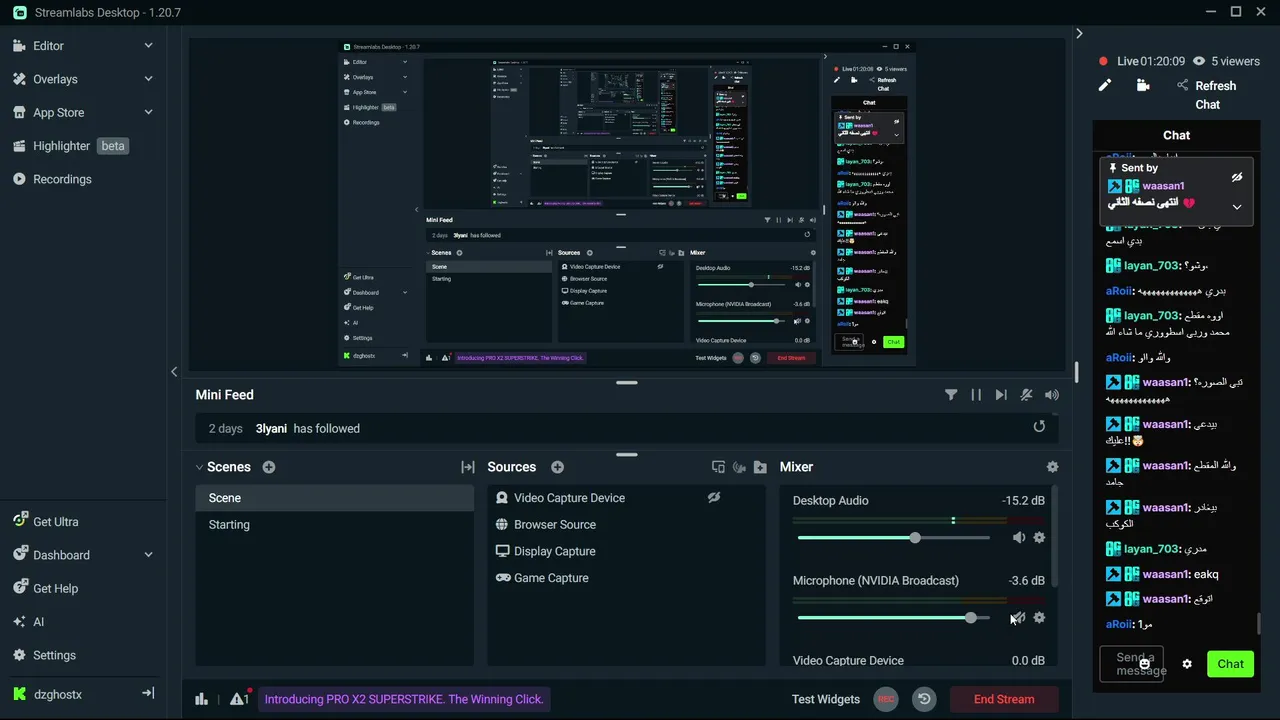Open performance stats bar-chart icon

202,699
